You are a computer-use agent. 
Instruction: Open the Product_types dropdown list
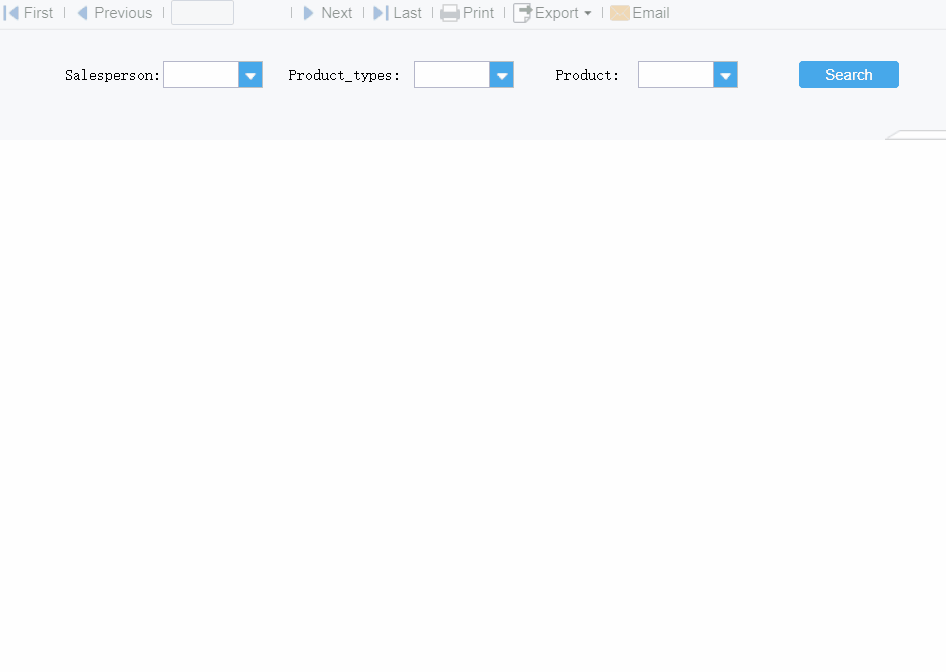(501, 74)
